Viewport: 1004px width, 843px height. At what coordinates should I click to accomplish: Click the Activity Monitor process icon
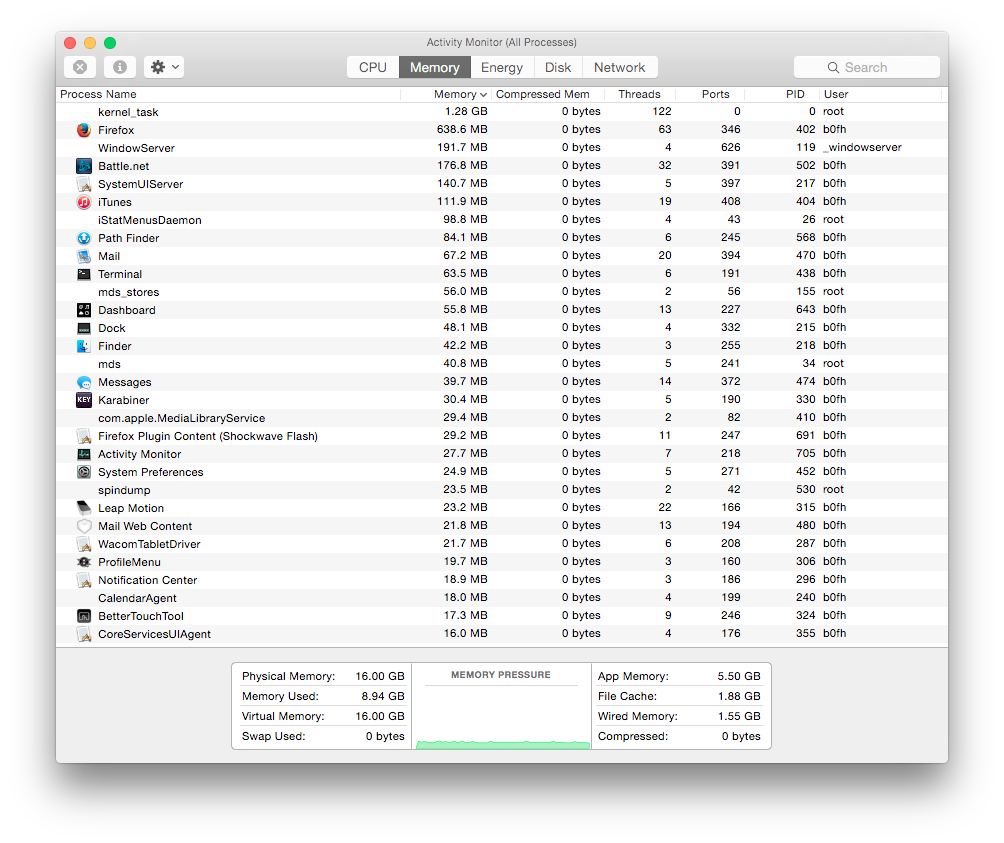[84, 454]
